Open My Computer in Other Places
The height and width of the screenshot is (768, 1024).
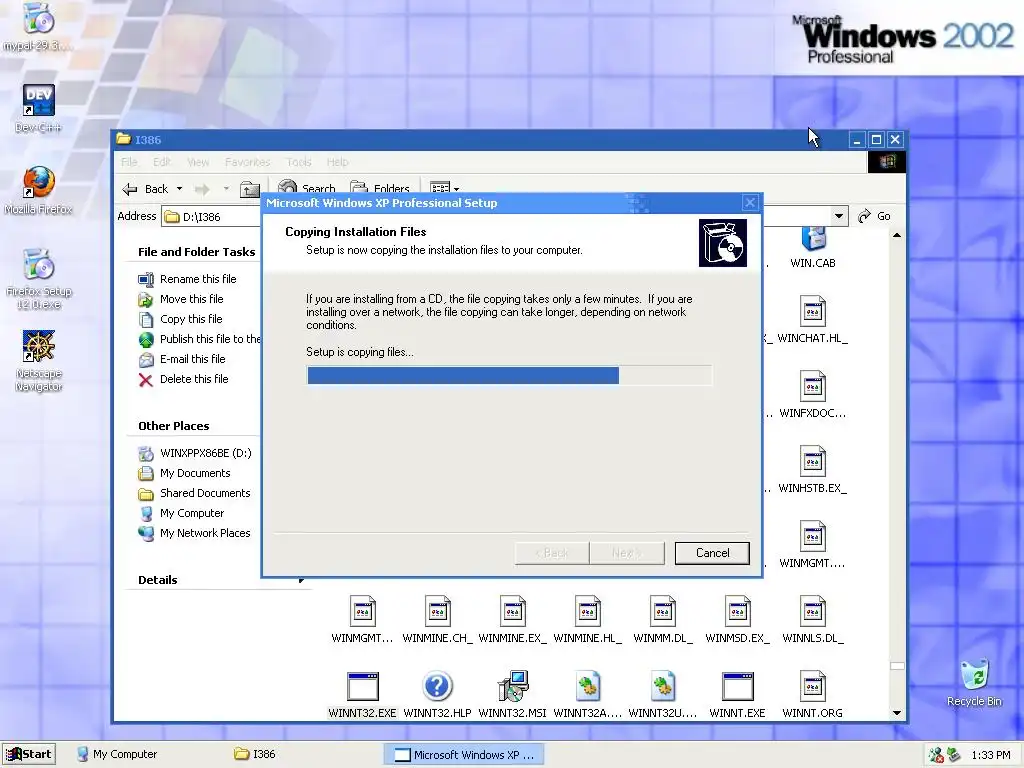pyautogui.click(x=192, y=513)
